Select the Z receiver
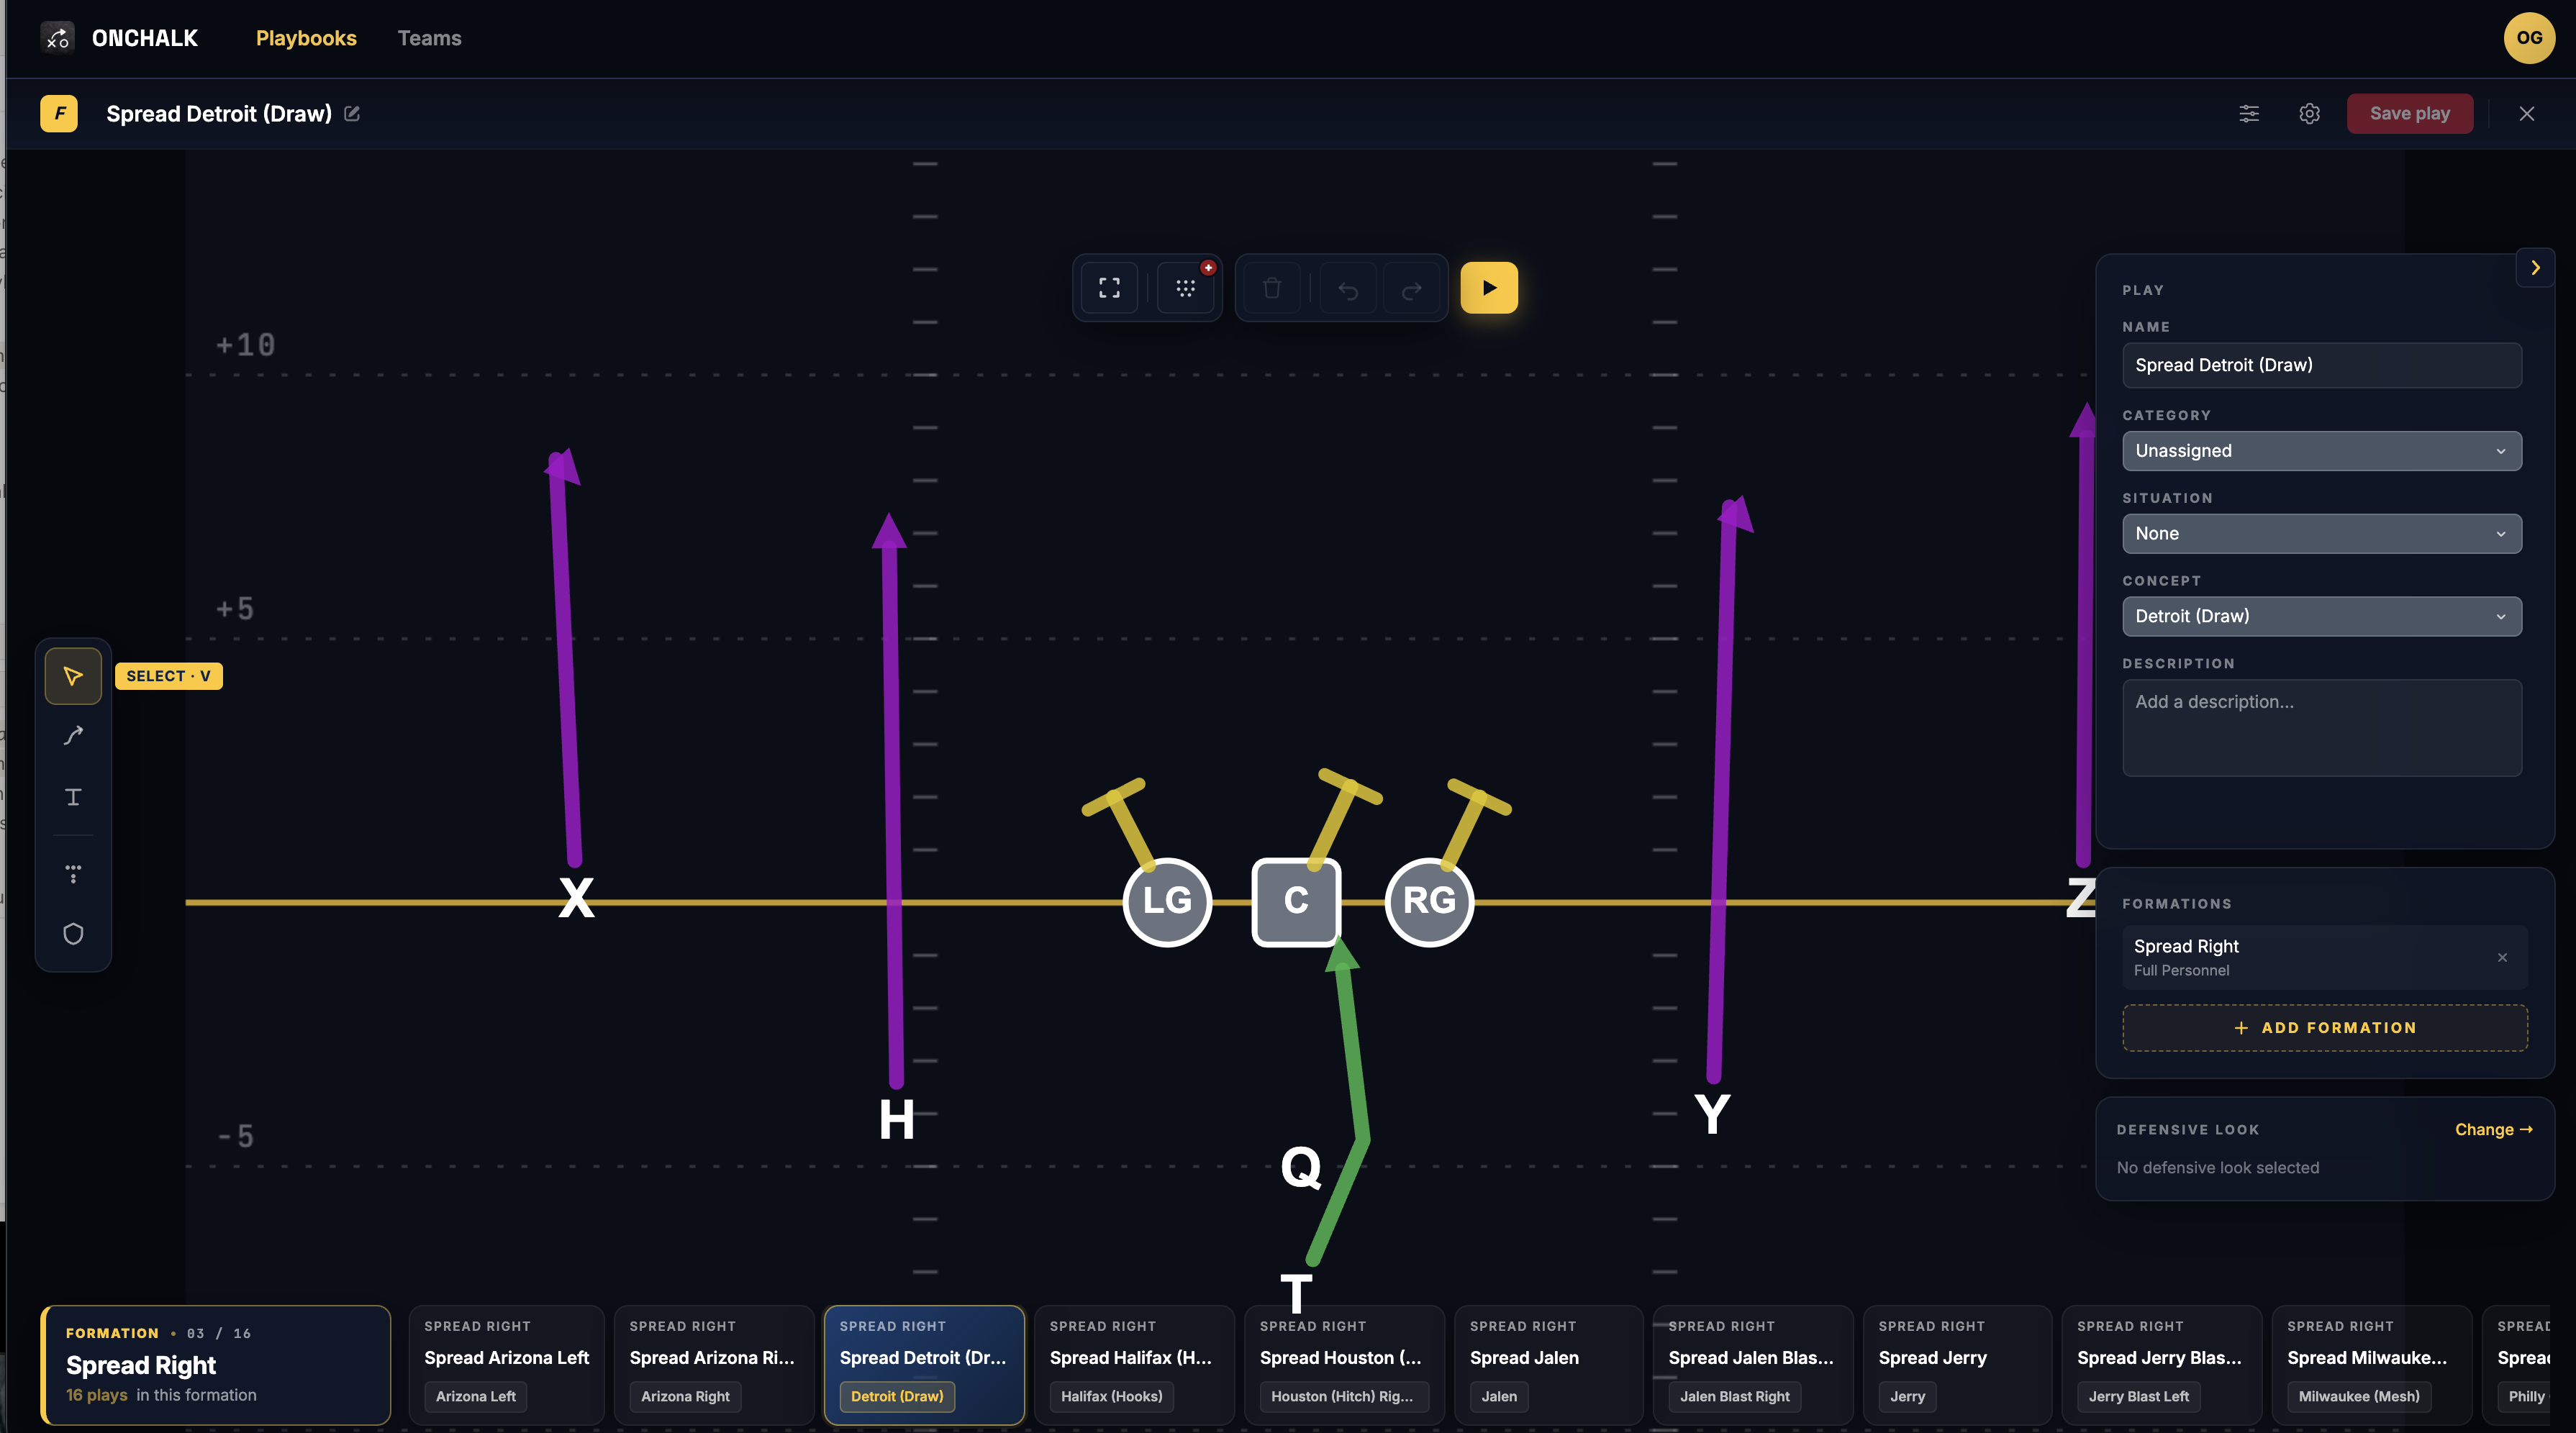2576x1433 pixels. point(2081,897)
